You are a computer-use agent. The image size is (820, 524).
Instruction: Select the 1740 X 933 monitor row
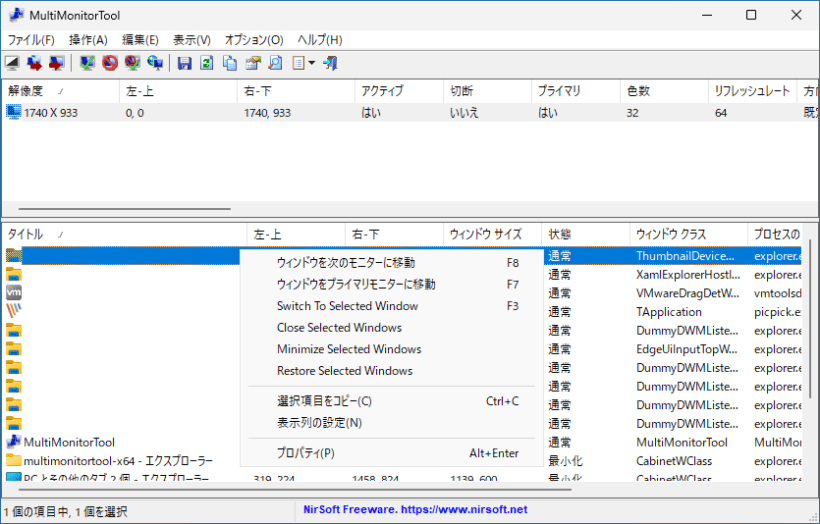pyautogui.click(x=410, y=112)
